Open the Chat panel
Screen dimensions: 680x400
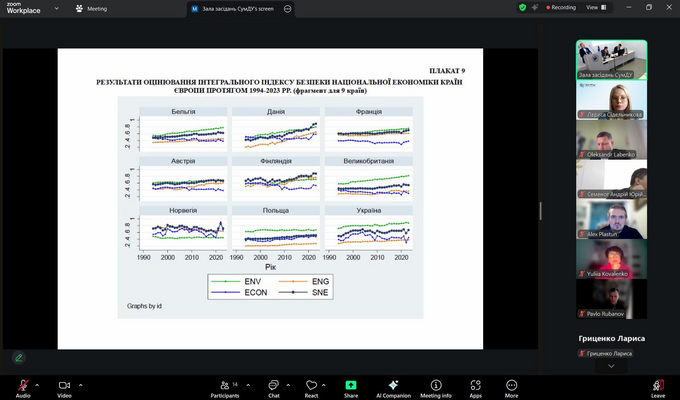[x=273, y=385]
